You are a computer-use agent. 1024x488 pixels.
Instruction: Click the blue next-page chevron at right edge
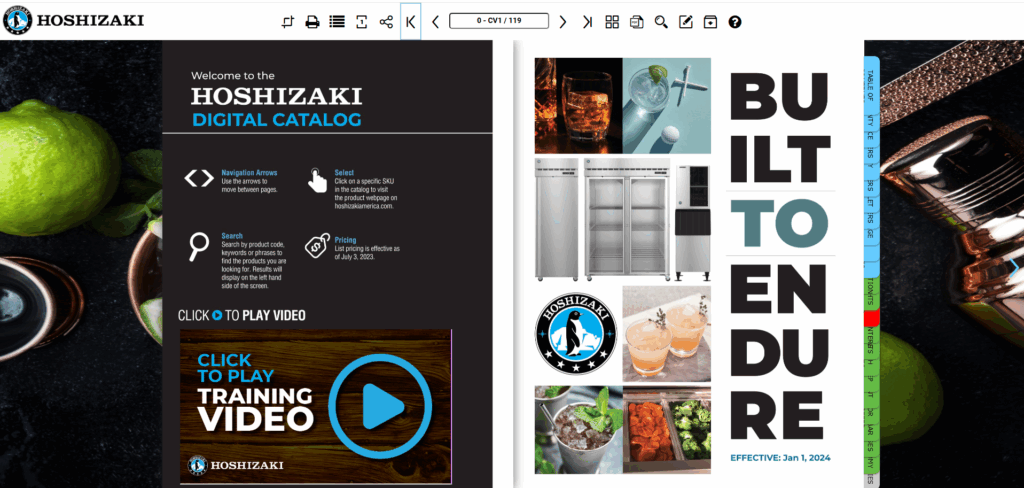point(1015,267)
